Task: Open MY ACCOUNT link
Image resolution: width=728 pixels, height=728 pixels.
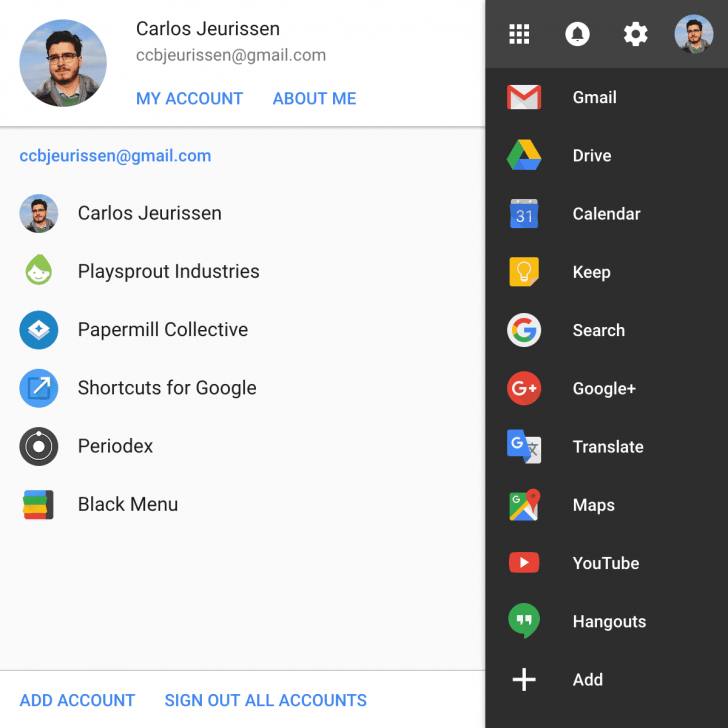Action: coord(189,98)
